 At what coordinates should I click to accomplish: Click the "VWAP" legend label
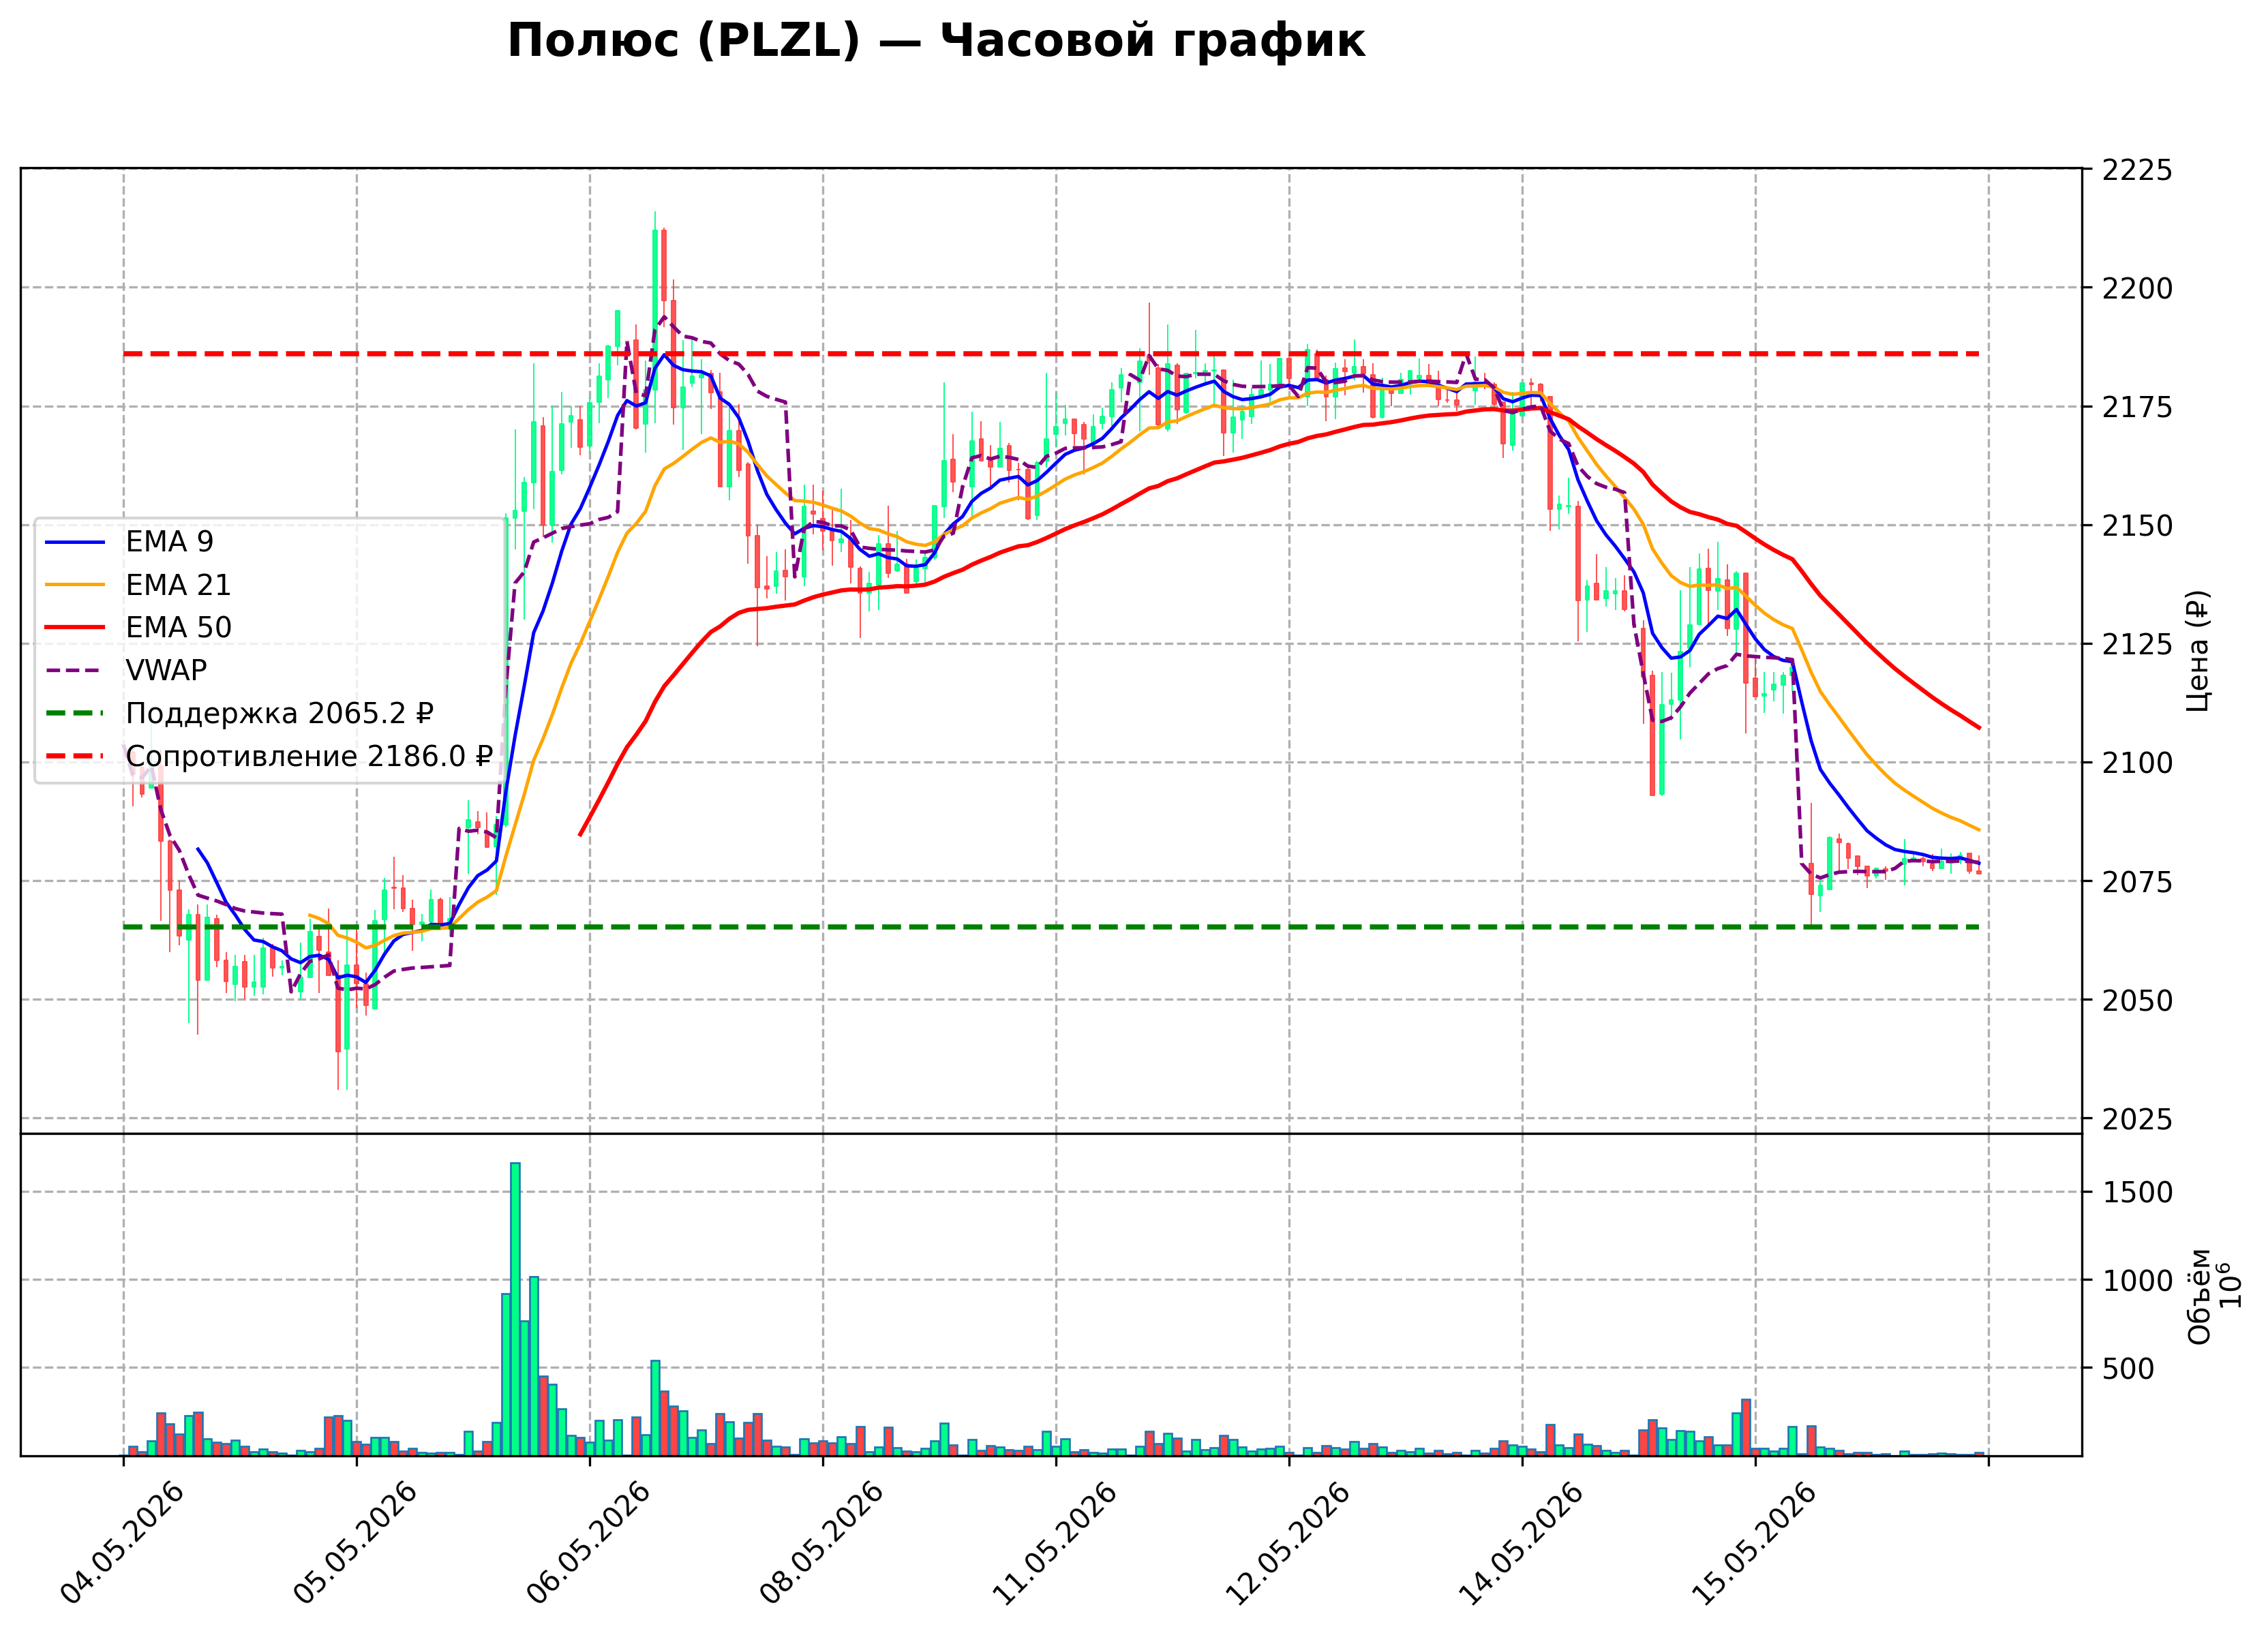(166, 670)
